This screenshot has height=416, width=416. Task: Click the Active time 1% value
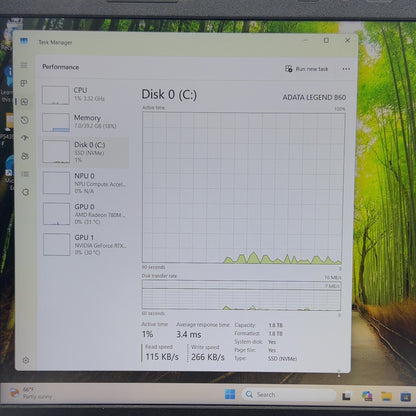(x=147, y=334)
